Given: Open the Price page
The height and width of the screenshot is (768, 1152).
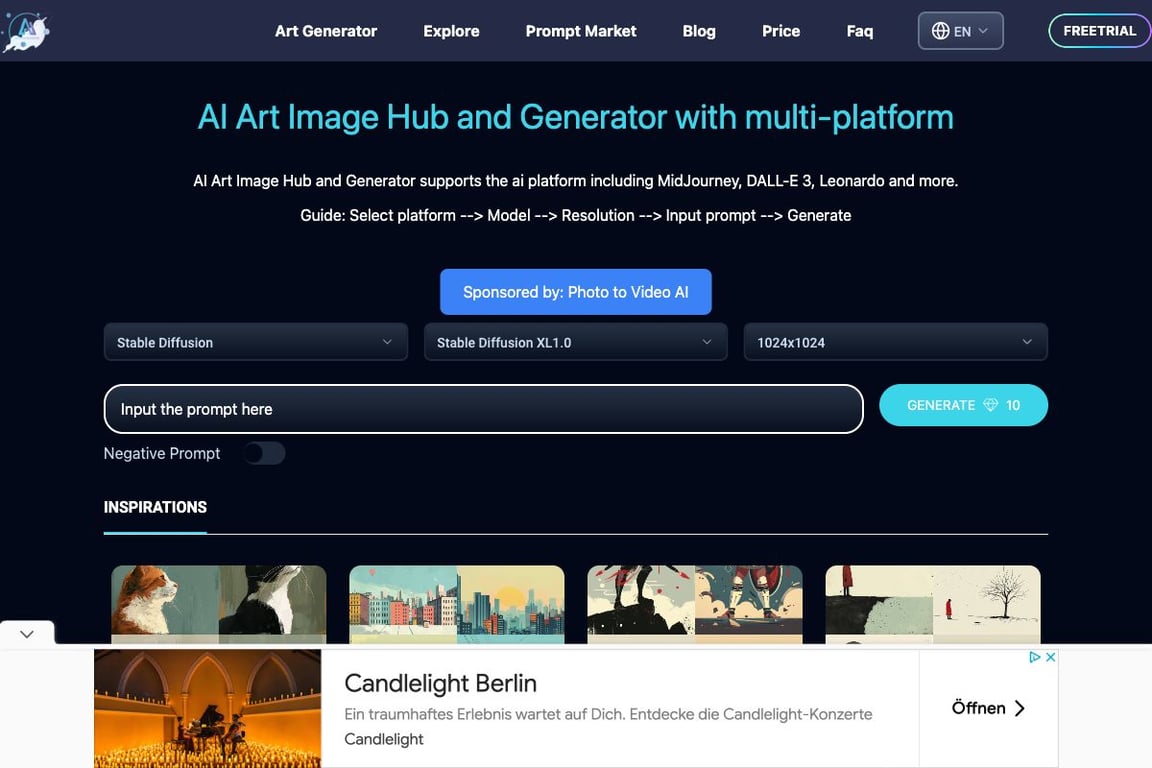Looking at the screenshot, I should point(781,31).
